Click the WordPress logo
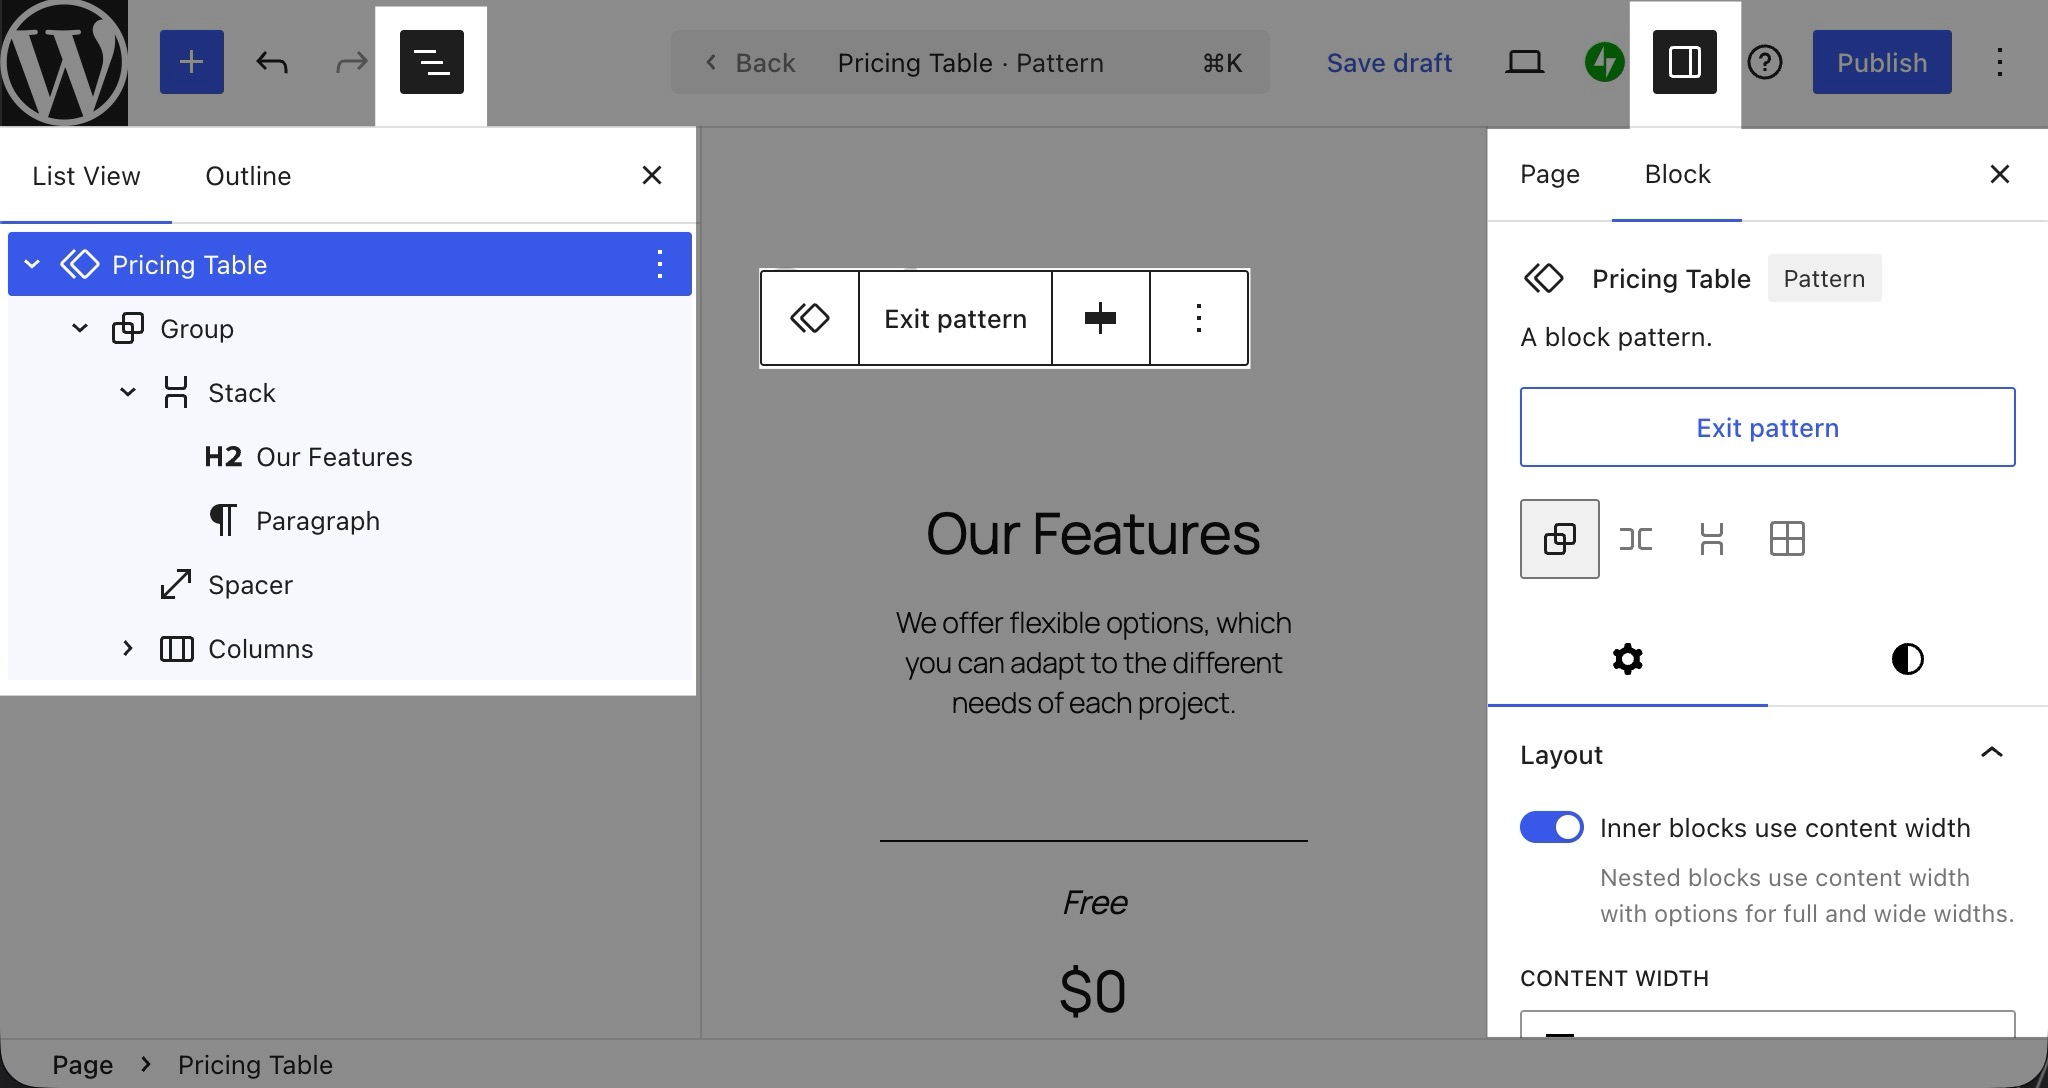The width and height of the screenshot is (2048, 1088). coord(64,63)
